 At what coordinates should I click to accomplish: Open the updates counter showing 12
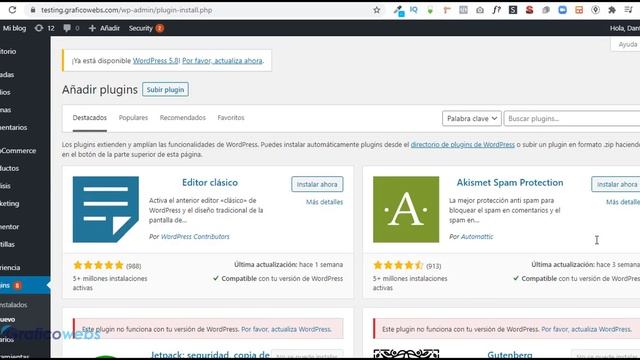[44, 28]
